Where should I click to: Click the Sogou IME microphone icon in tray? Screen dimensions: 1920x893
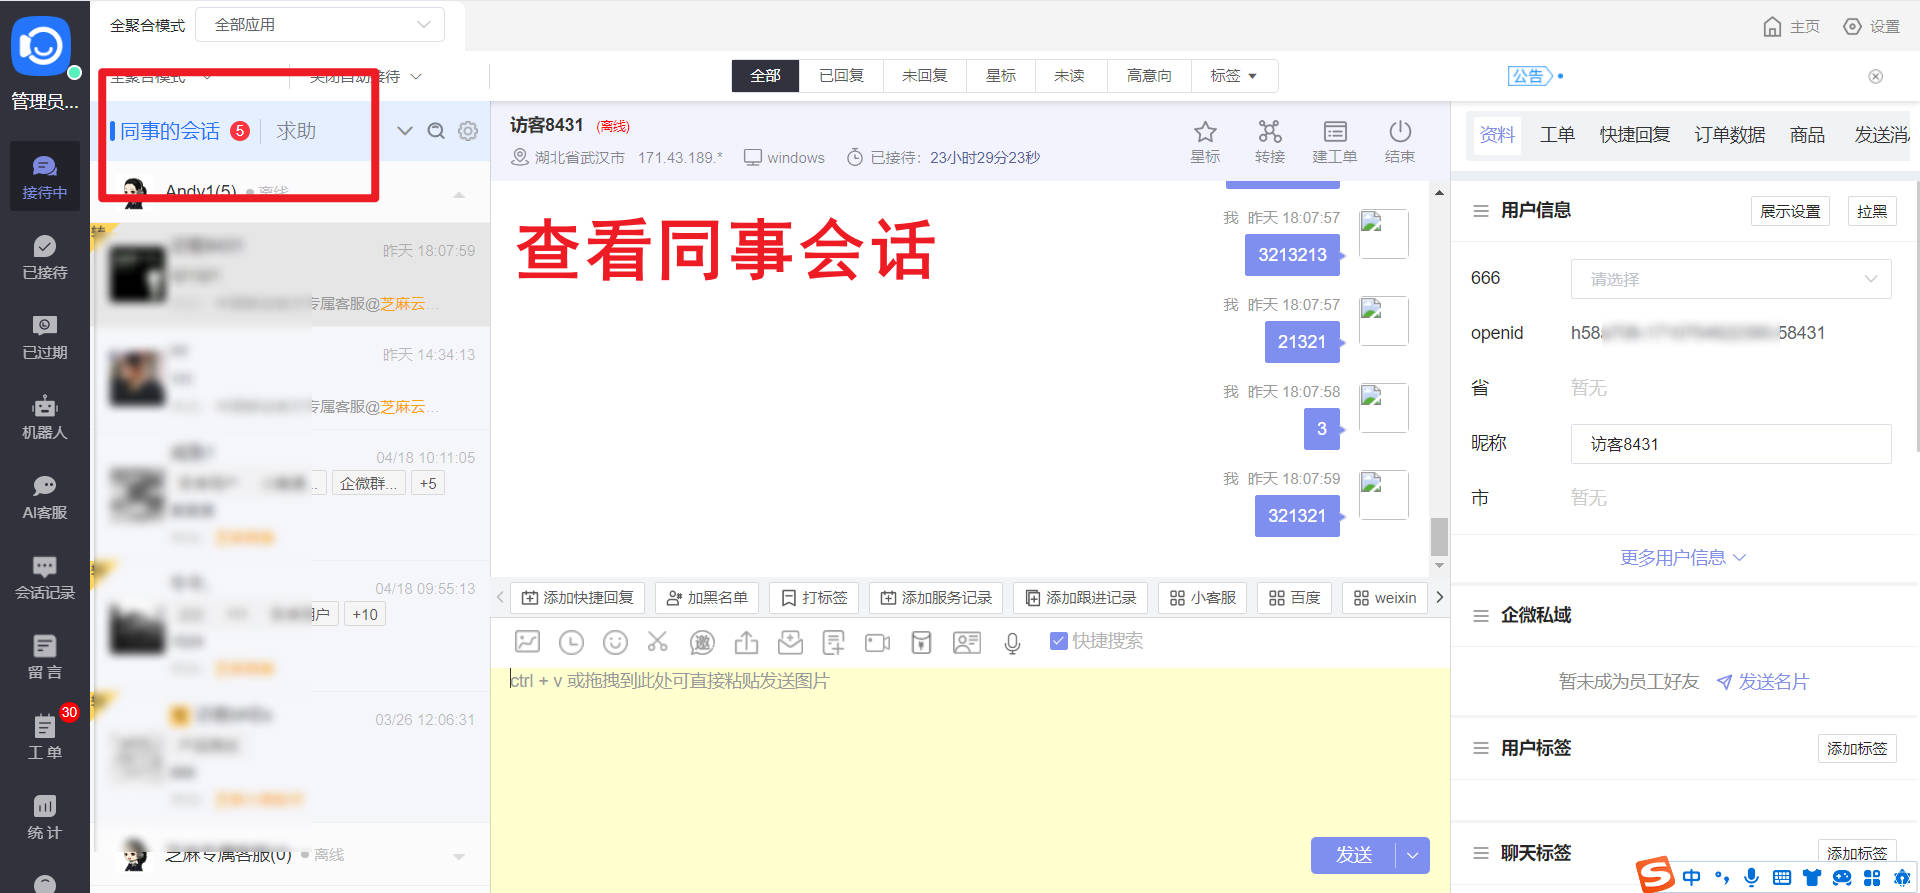[1751, 877]
